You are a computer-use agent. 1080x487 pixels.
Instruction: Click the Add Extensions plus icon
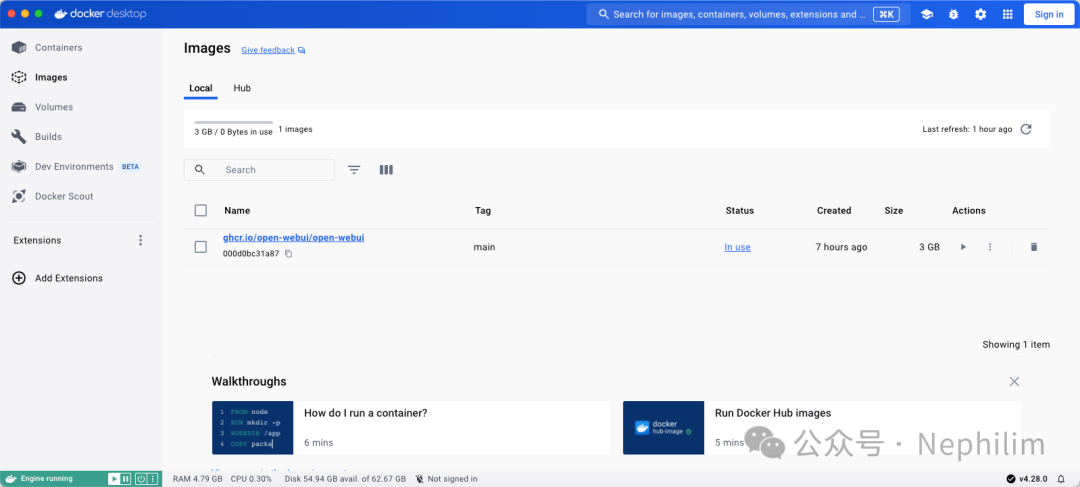coord(19,278)
